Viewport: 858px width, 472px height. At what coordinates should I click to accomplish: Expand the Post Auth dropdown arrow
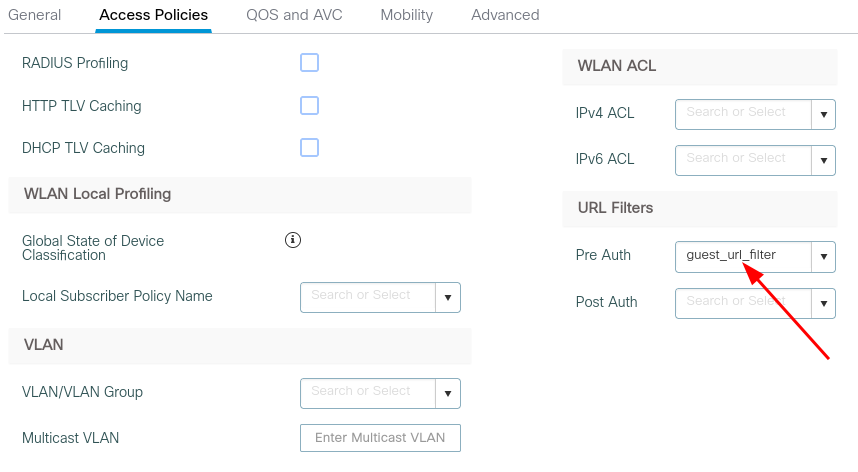click(823, 303)
